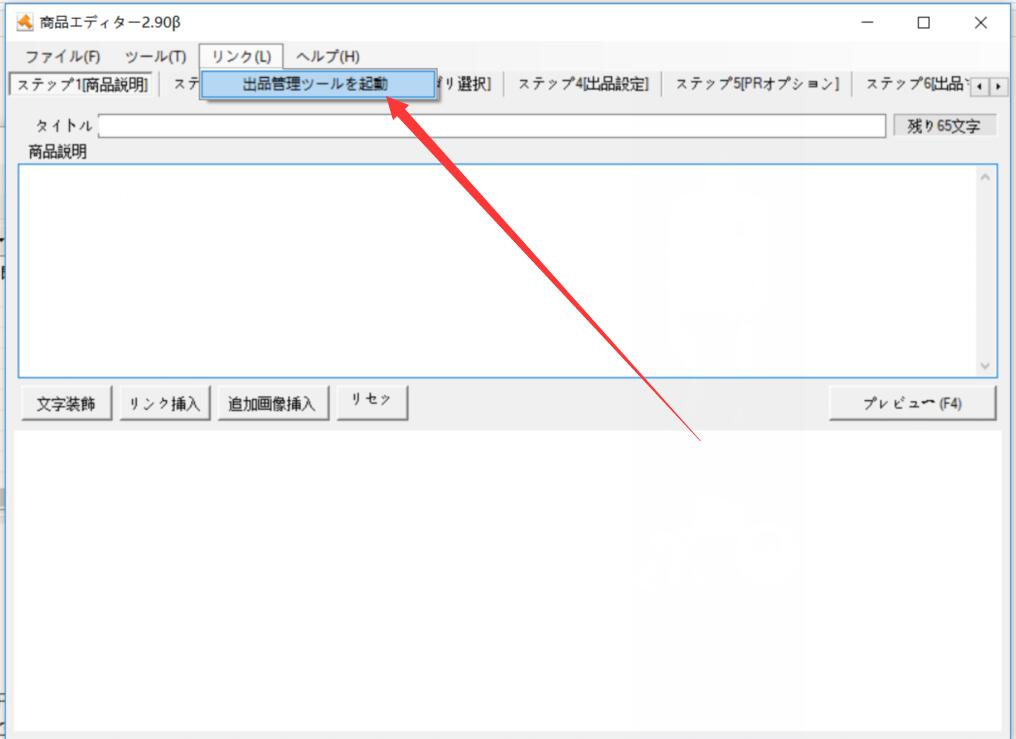Image resolution: width=1016 pixels, height=739 pixels.
Task: Open the ファイル(F) menu
Action: coord(63,56)
